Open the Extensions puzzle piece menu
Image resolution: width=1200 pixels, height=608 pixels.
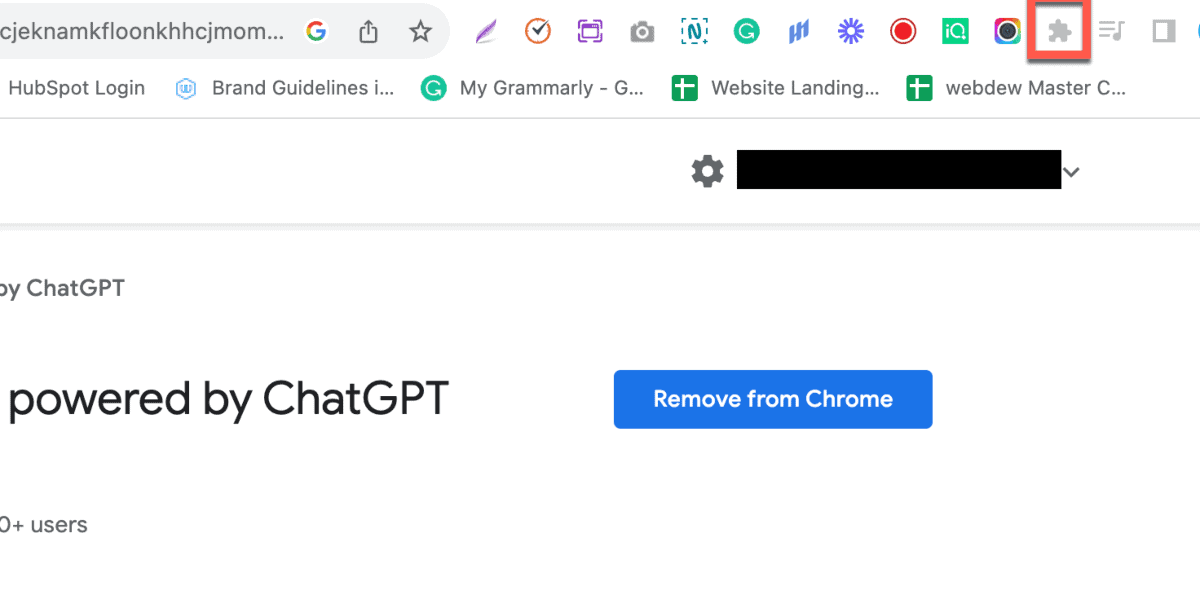[x=1058, y=31]
